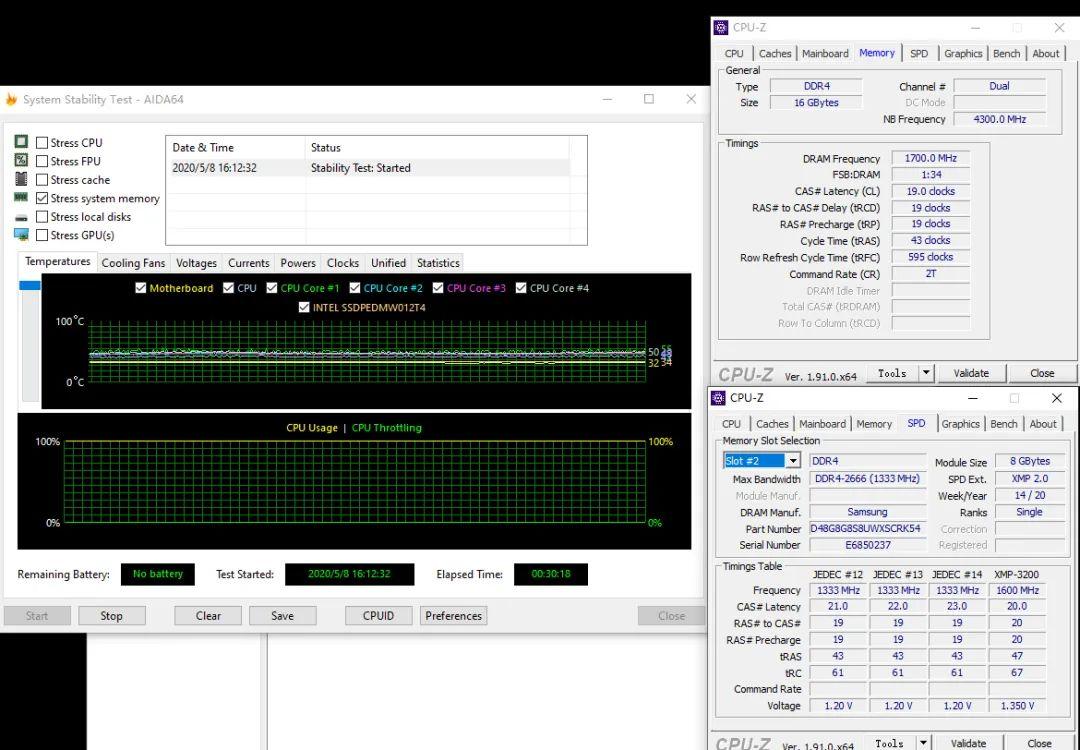Image resolution: width=1080 pixels, height=750 pixels.
Task: Click the lower CPU-Z window logo icon
Action: click(718, 398)
